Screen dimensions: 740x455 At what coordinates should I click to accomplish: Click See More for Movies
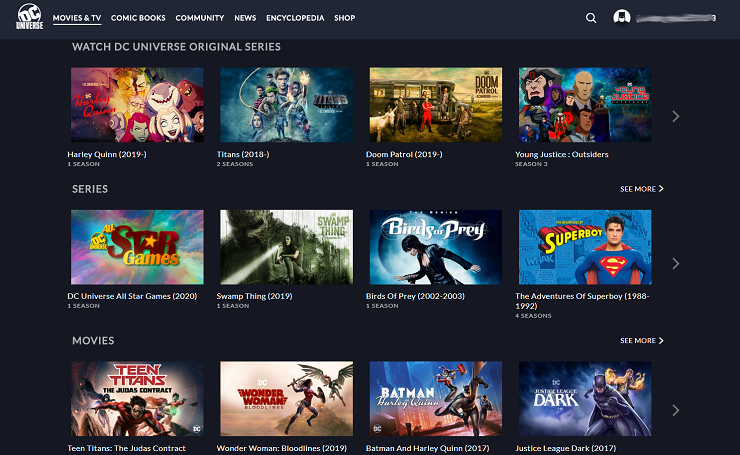tap(642, 341)
